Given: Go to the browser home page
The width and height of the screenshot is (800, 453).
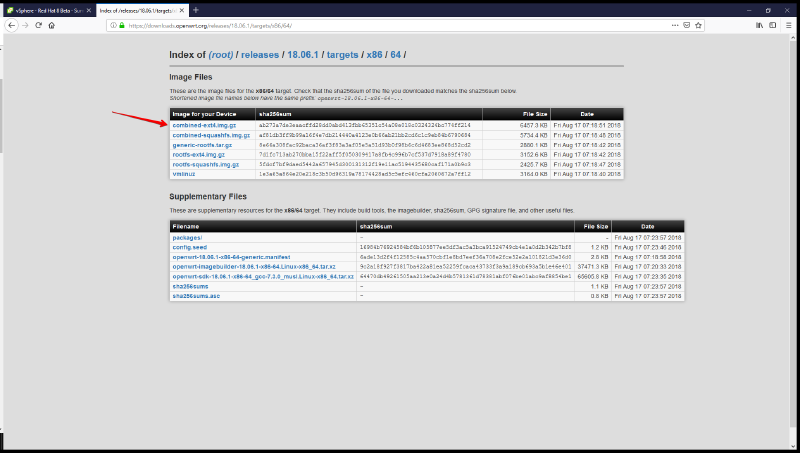Looking at the screenshot, I should pos(52,24).
